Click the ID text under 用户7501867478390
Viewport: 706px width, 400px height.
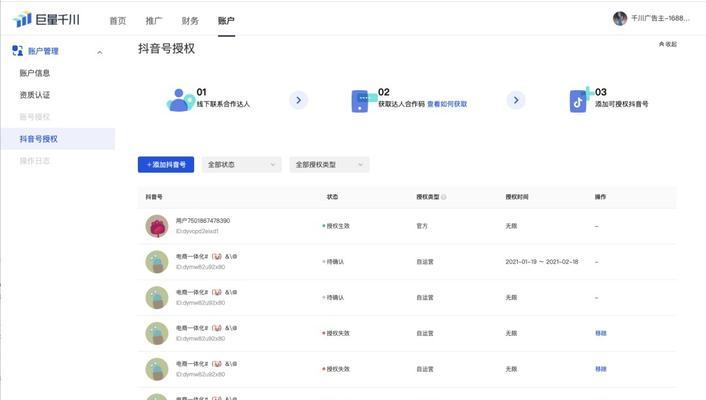(x=197, y=231)
